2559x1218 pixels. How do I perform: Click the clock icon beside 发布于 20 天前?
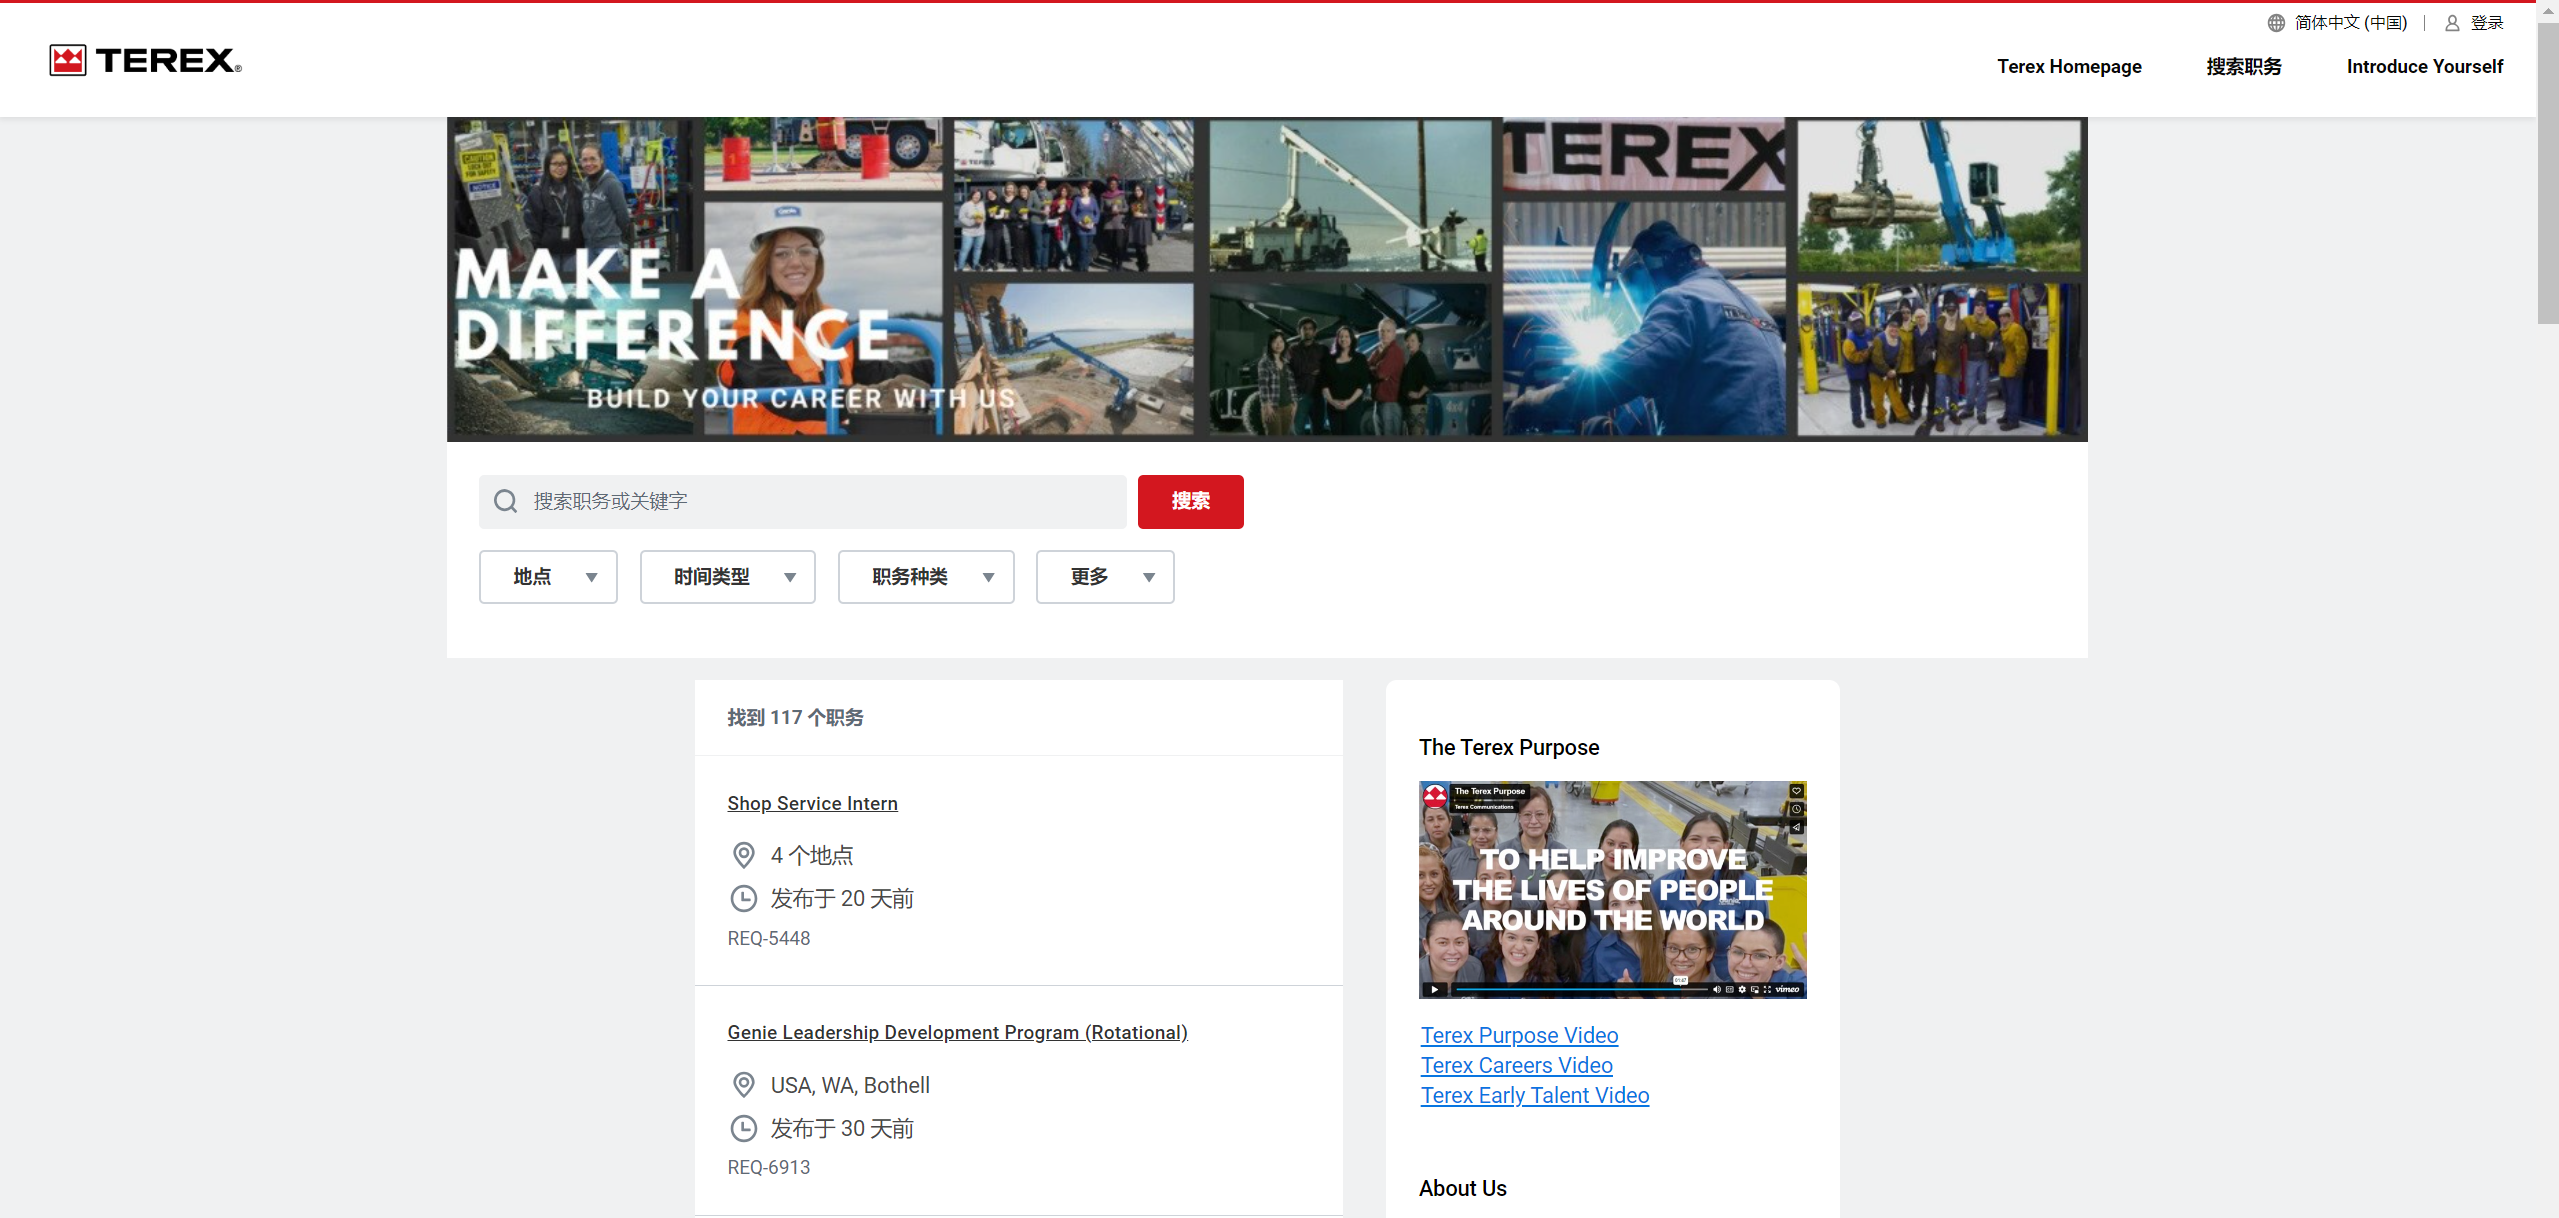click(744, 898)
